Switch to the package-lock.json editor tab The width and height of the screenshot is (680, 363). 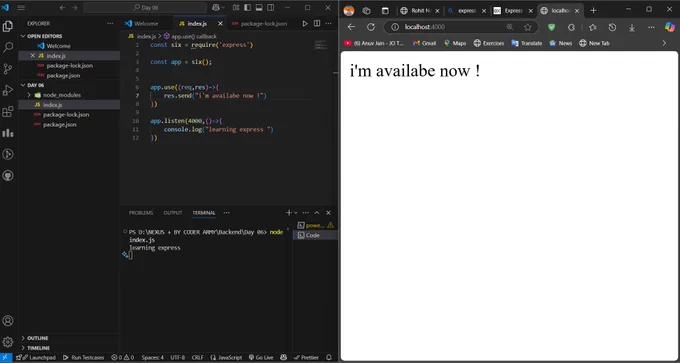(x=260, y=23)
